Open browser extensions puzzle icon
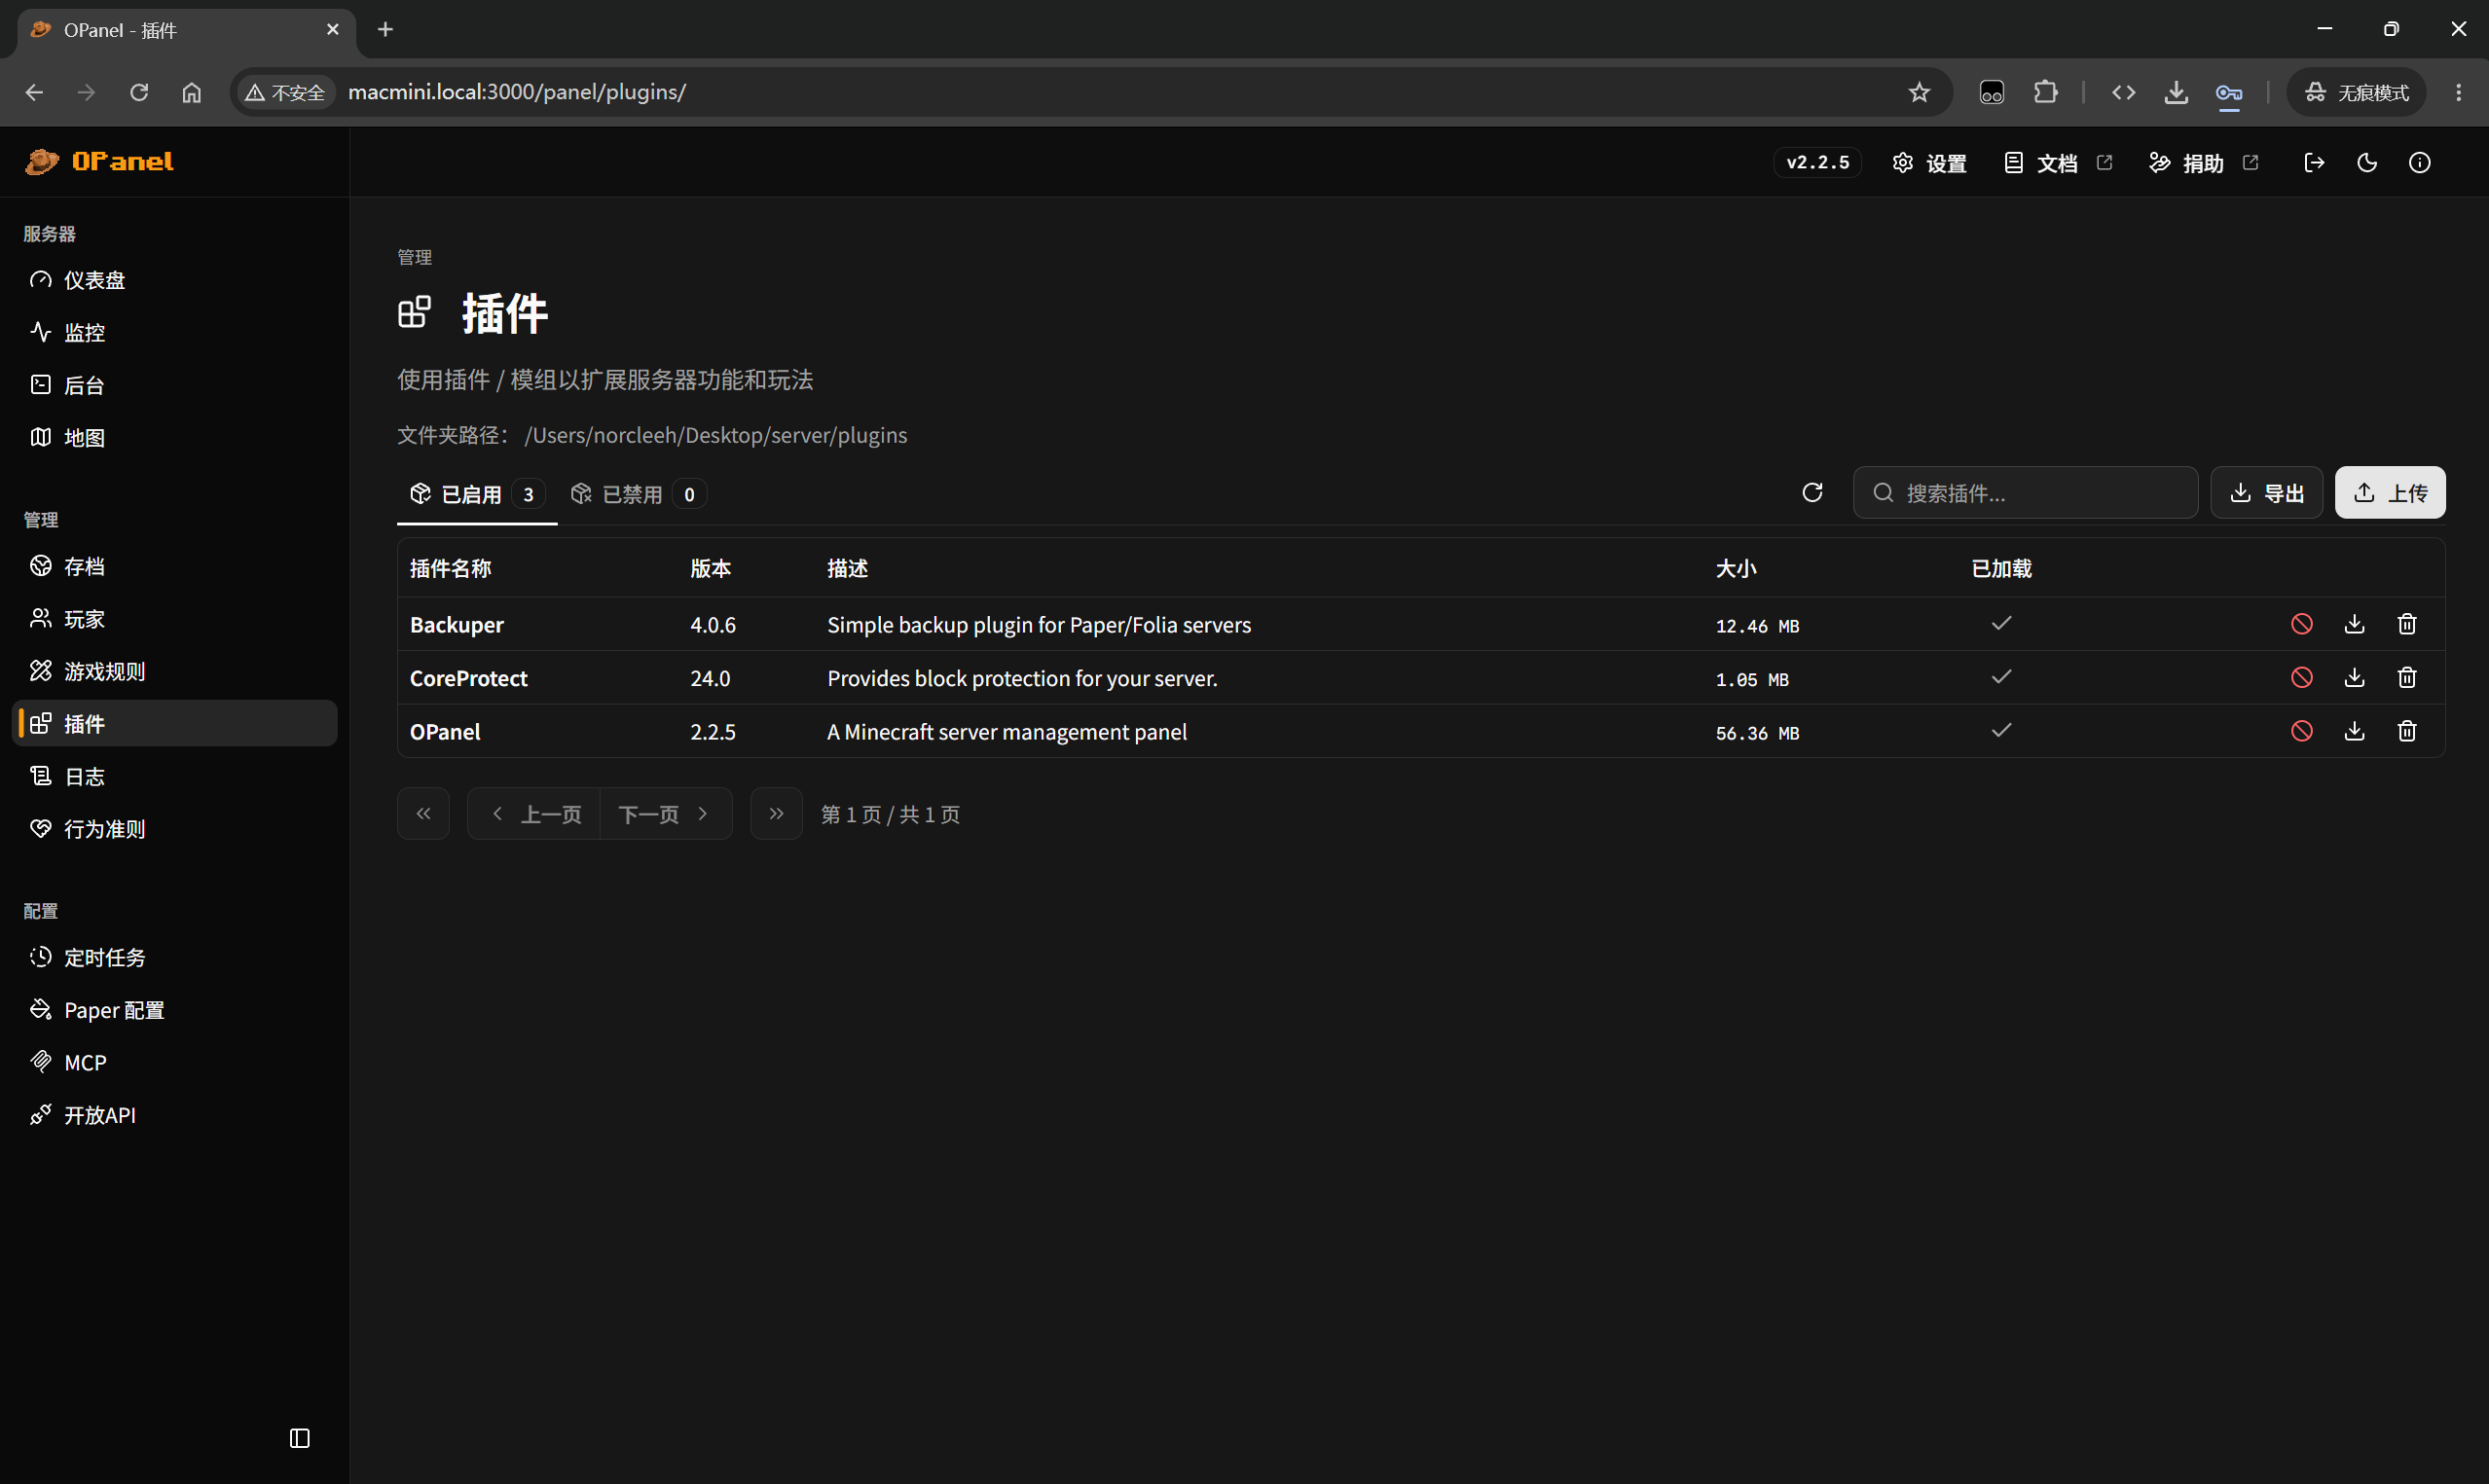 (x=2045, y=92)
